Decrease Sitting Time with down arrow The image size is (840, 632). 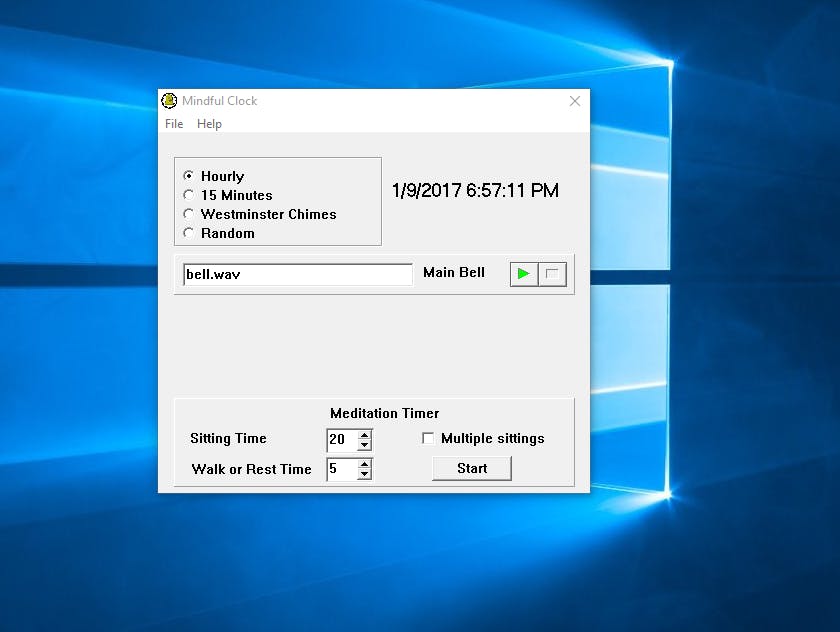point(364,445)
